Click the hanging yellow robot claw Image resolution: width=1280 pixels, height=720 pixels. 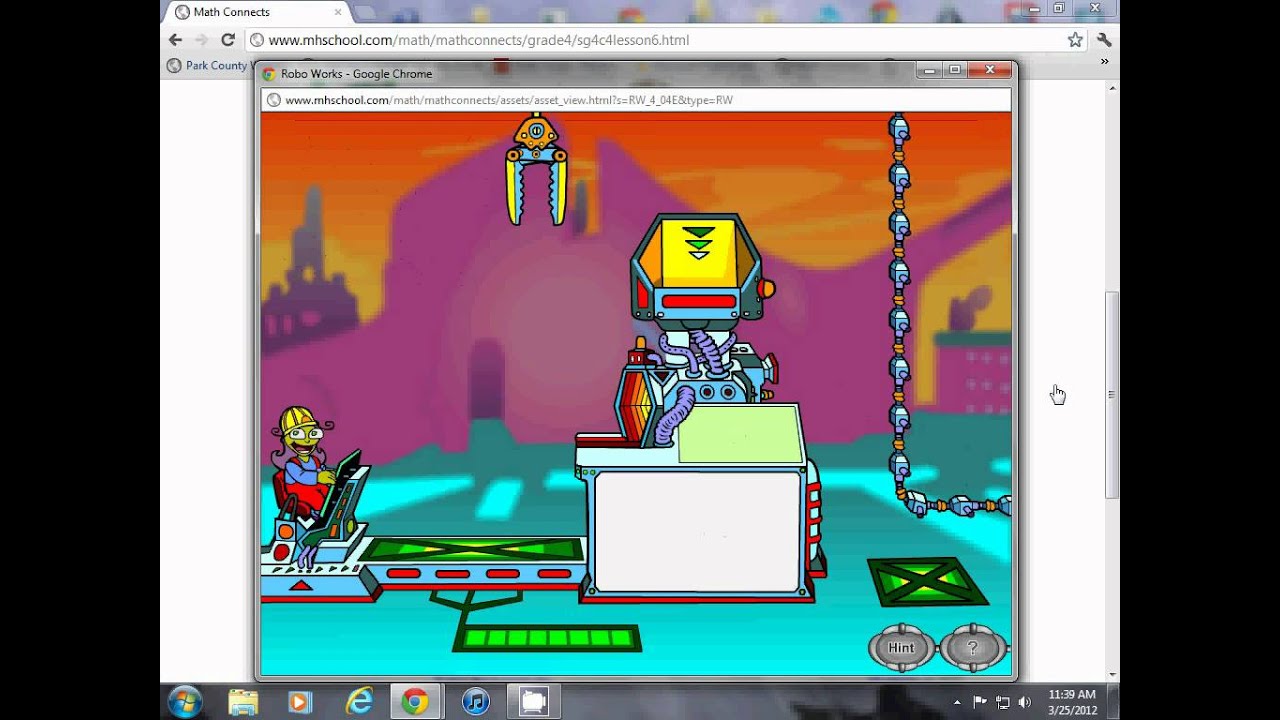[537, 170]
